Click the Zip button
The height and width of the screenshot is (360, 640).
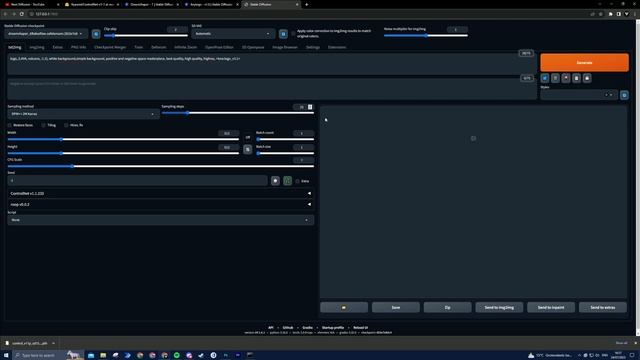tap(447, 307)
